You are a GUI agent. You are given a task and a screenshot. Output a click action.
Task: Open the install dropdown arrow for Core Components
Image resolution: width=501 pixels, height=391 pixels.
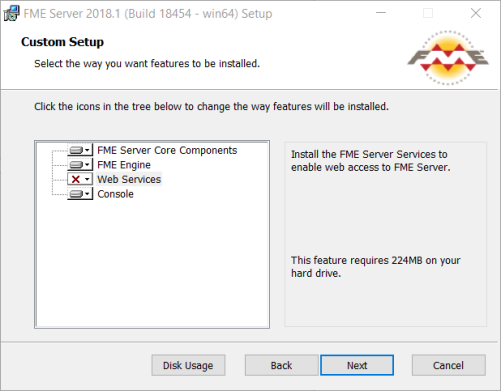click(87, 150)
